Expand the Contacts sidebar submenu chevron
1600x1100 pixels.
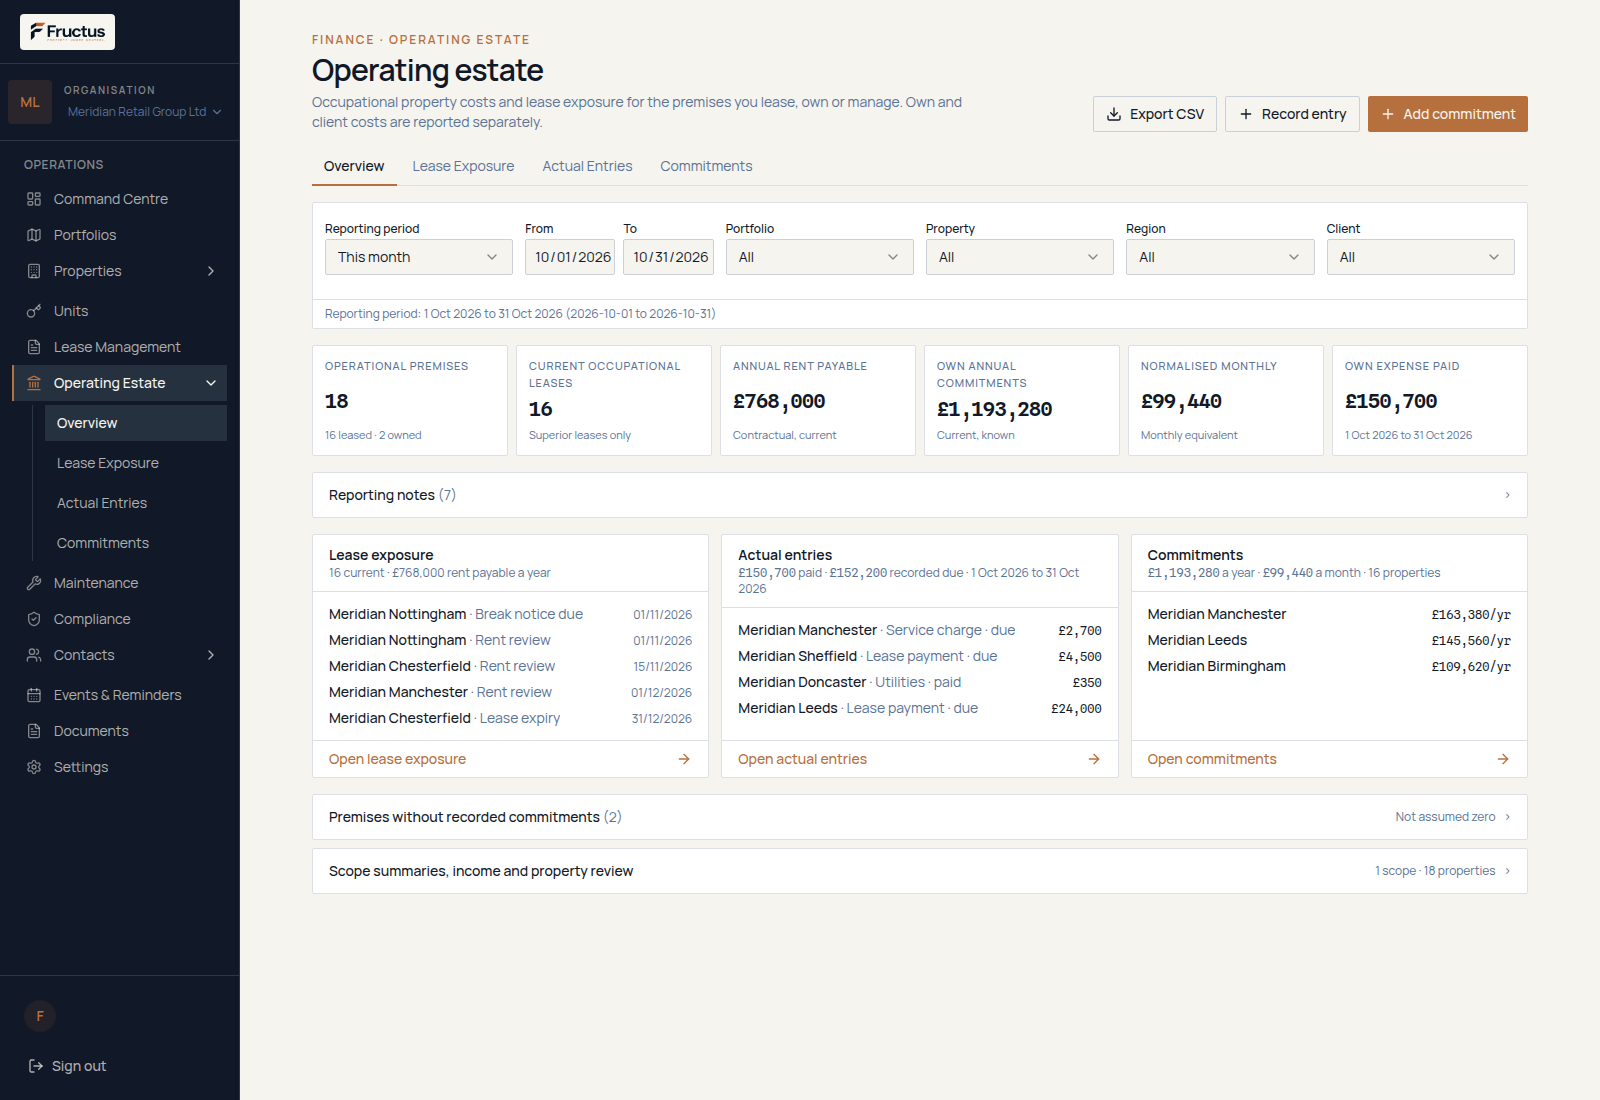[211, 655]
